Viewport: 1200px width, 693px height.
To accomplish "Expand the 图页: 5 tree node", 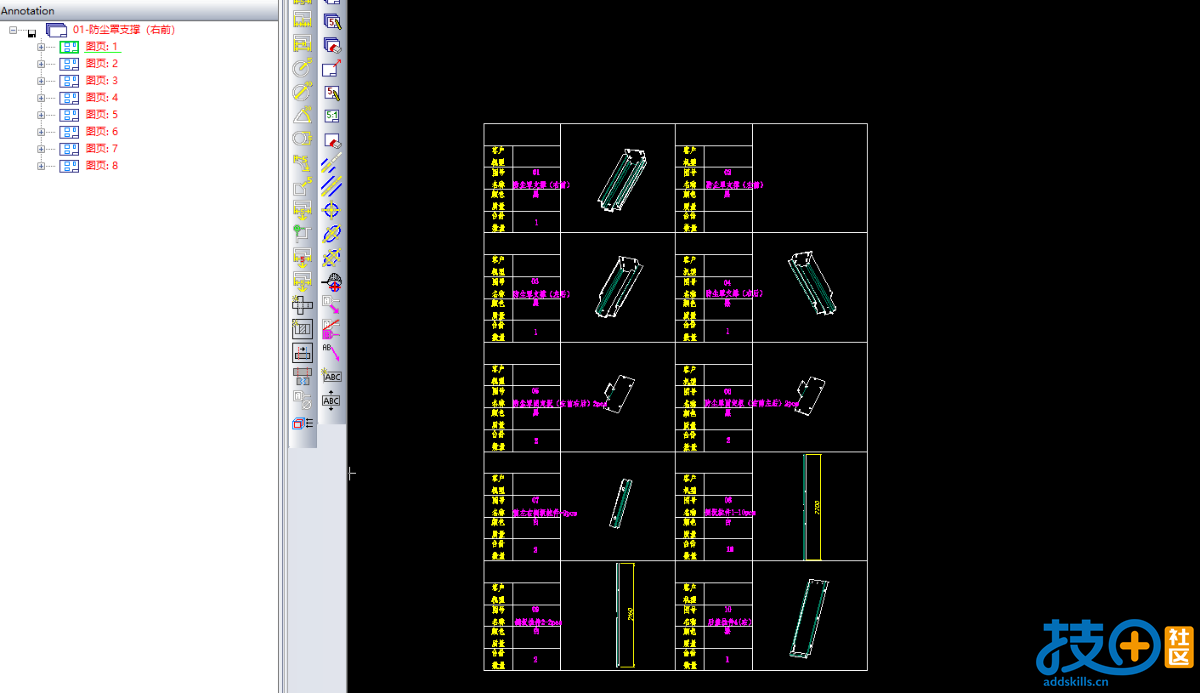I will pos(41,115).
